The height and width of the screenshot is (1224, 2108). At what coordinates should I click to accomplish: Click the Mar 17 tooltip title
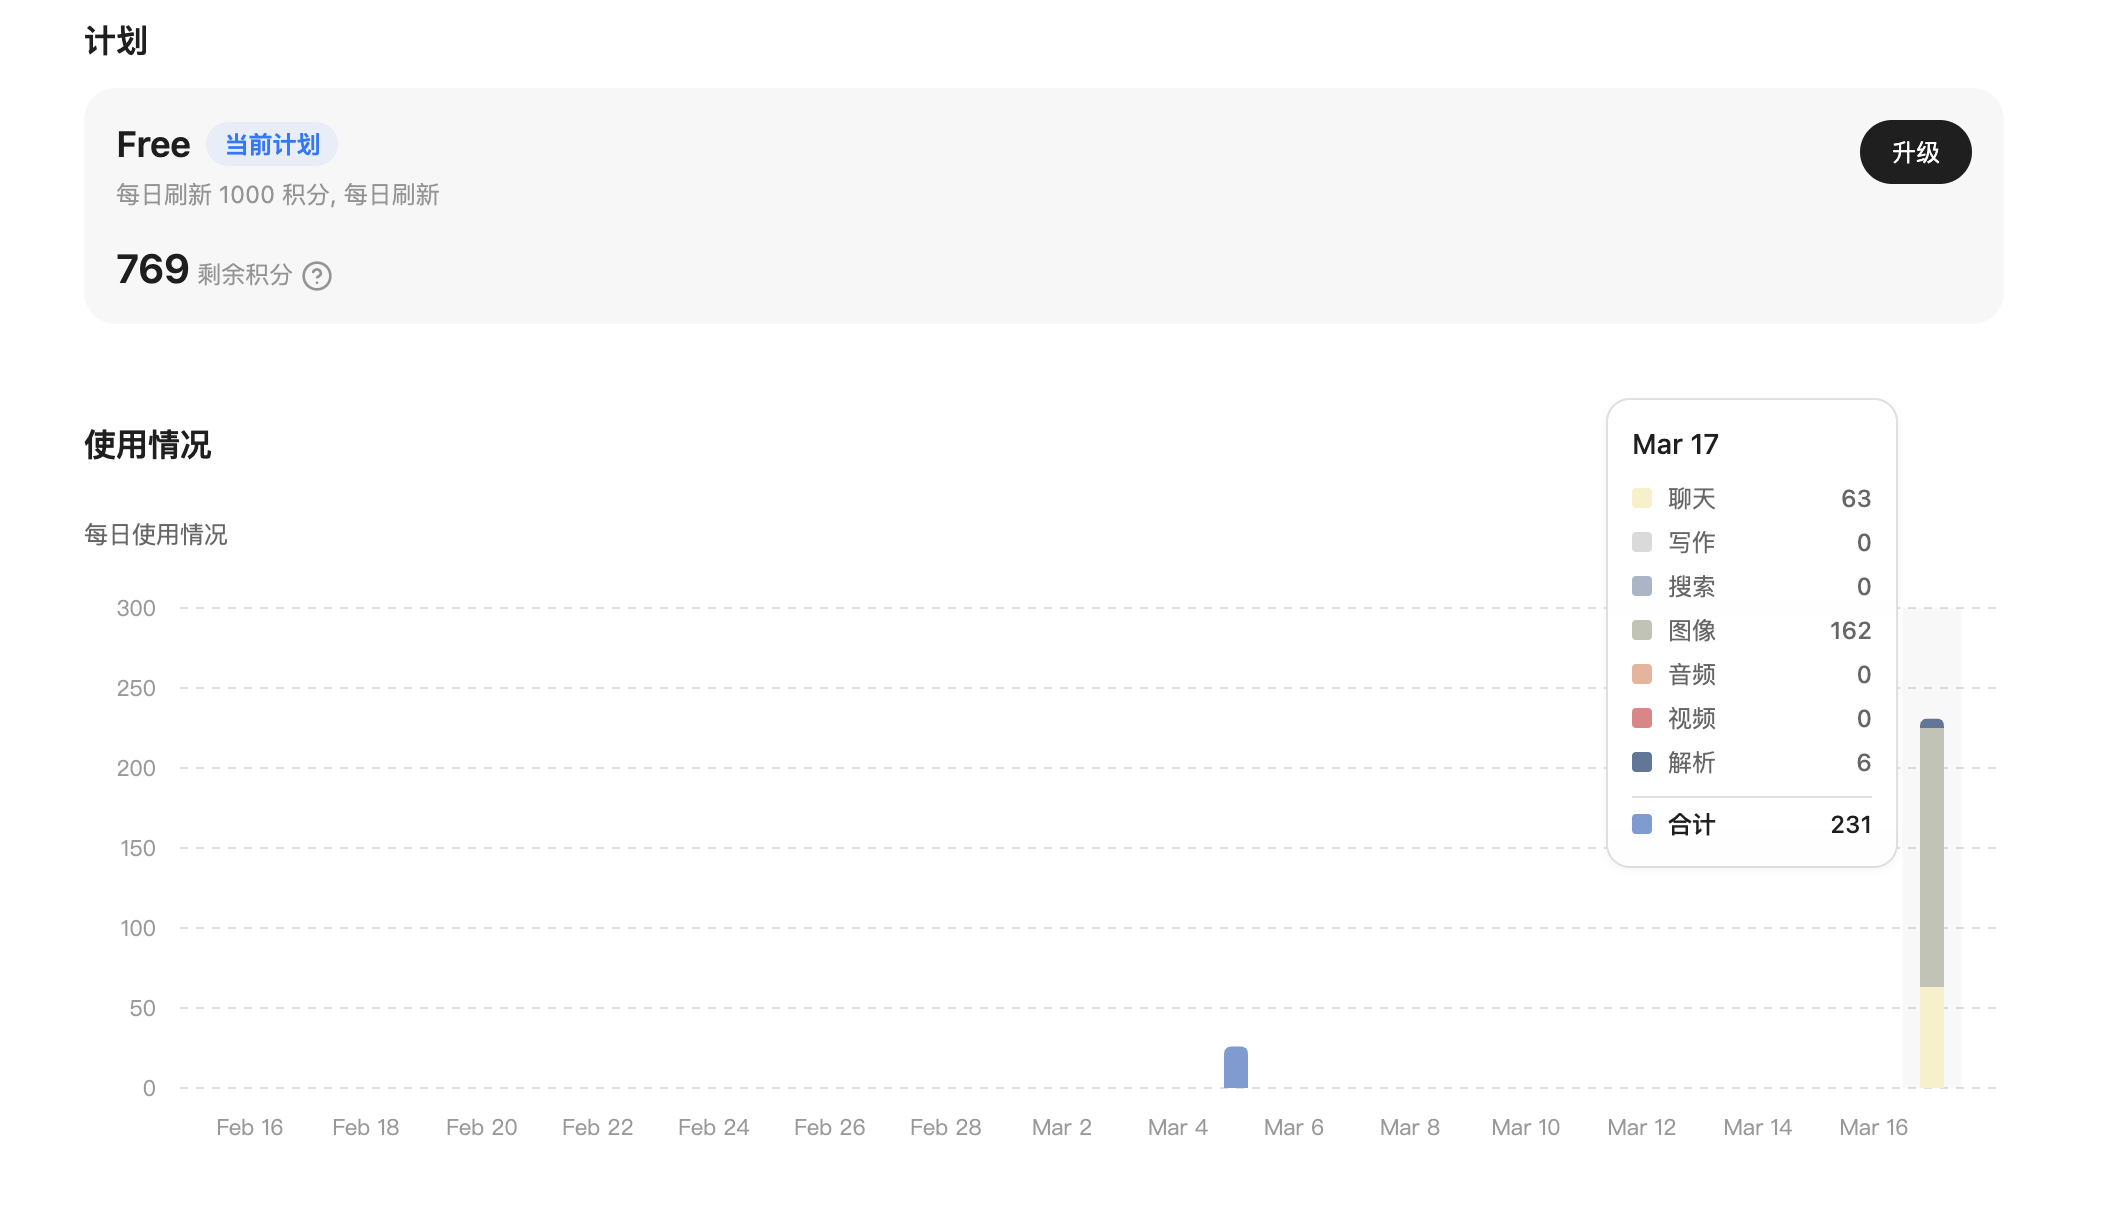tap(1675, 444)
